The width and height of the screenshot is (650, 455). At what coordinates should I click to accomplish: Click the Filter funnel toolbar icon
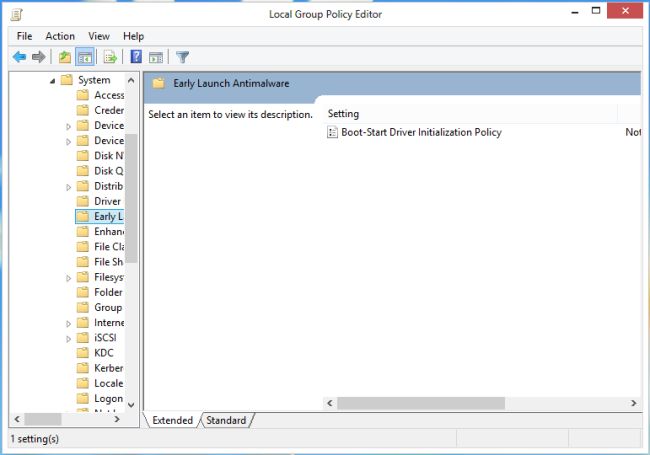[182, 57]
